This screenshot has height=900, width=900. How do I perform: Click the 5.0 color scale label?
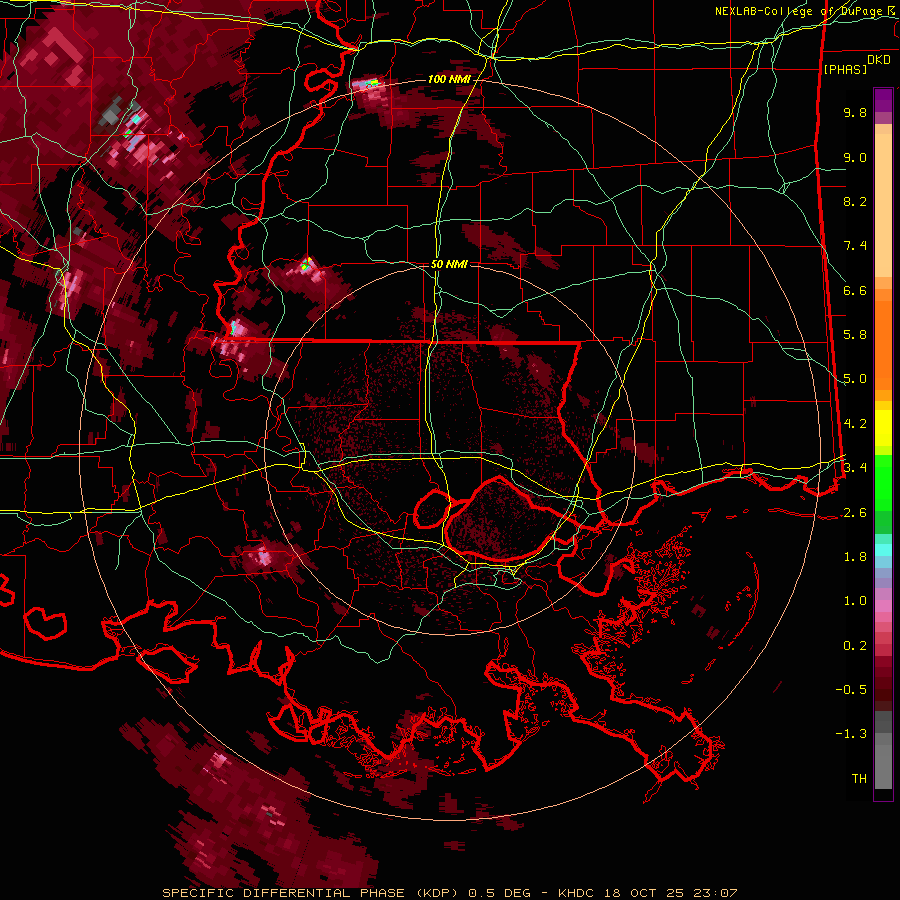(x=855, y=379)
